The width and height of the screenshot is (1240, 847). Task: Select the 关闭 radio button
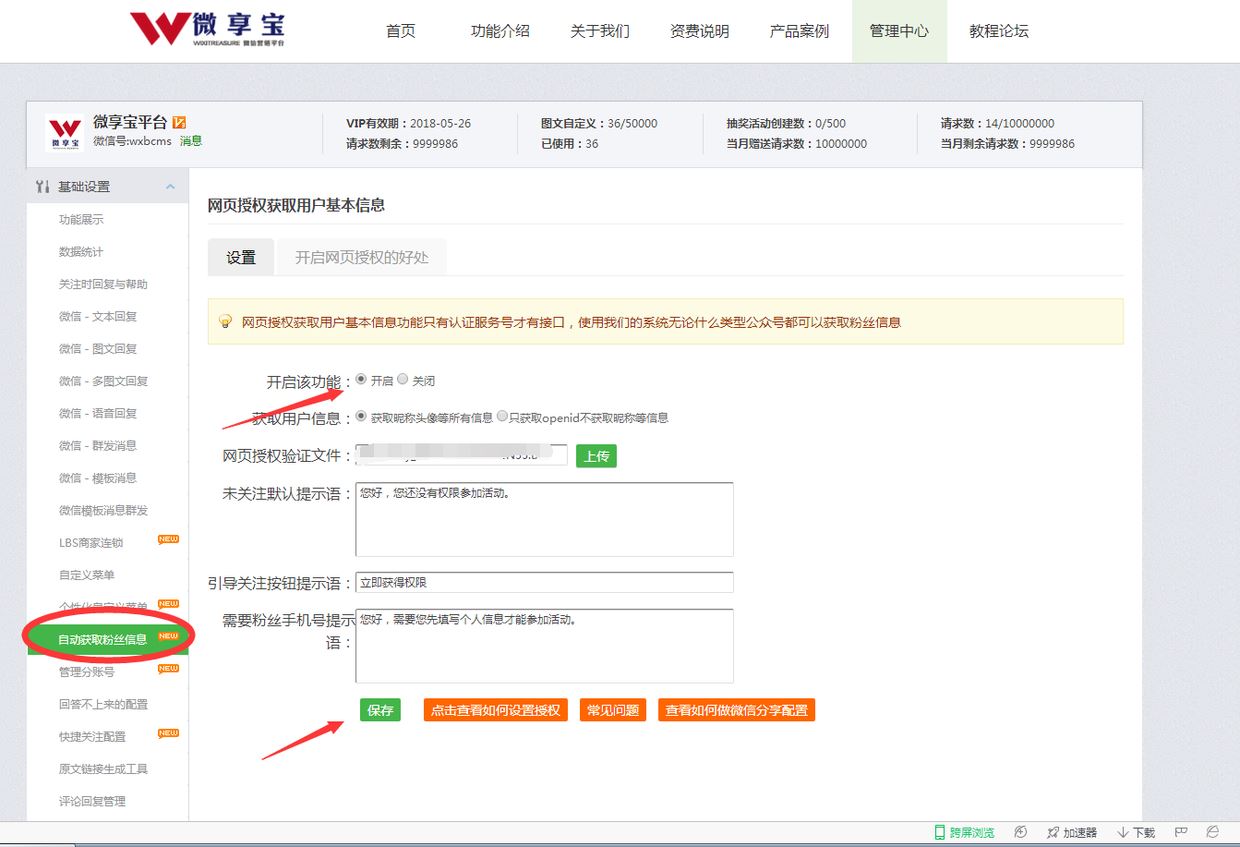[403, 380]
